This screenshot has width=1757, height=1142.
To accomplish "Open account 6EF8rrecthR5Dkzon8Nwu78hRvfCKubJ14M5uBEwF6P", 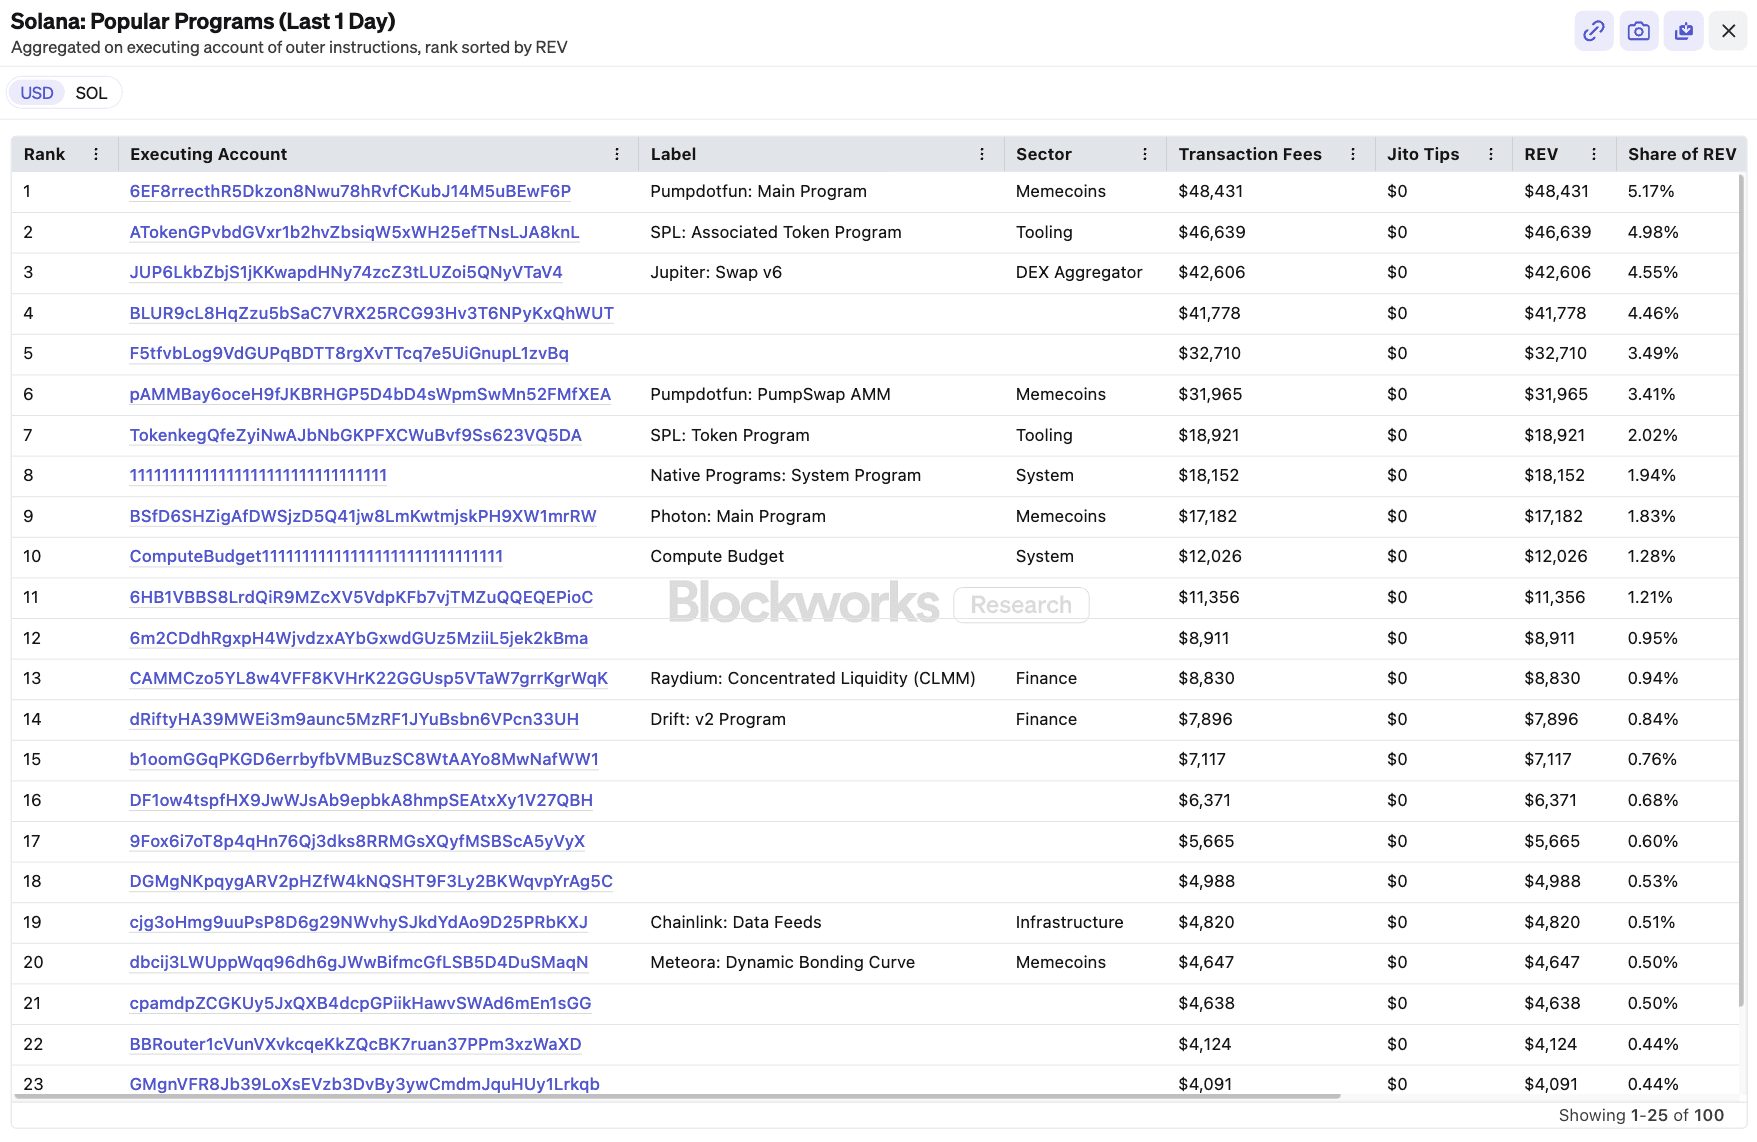I will (x=350, y=191).
